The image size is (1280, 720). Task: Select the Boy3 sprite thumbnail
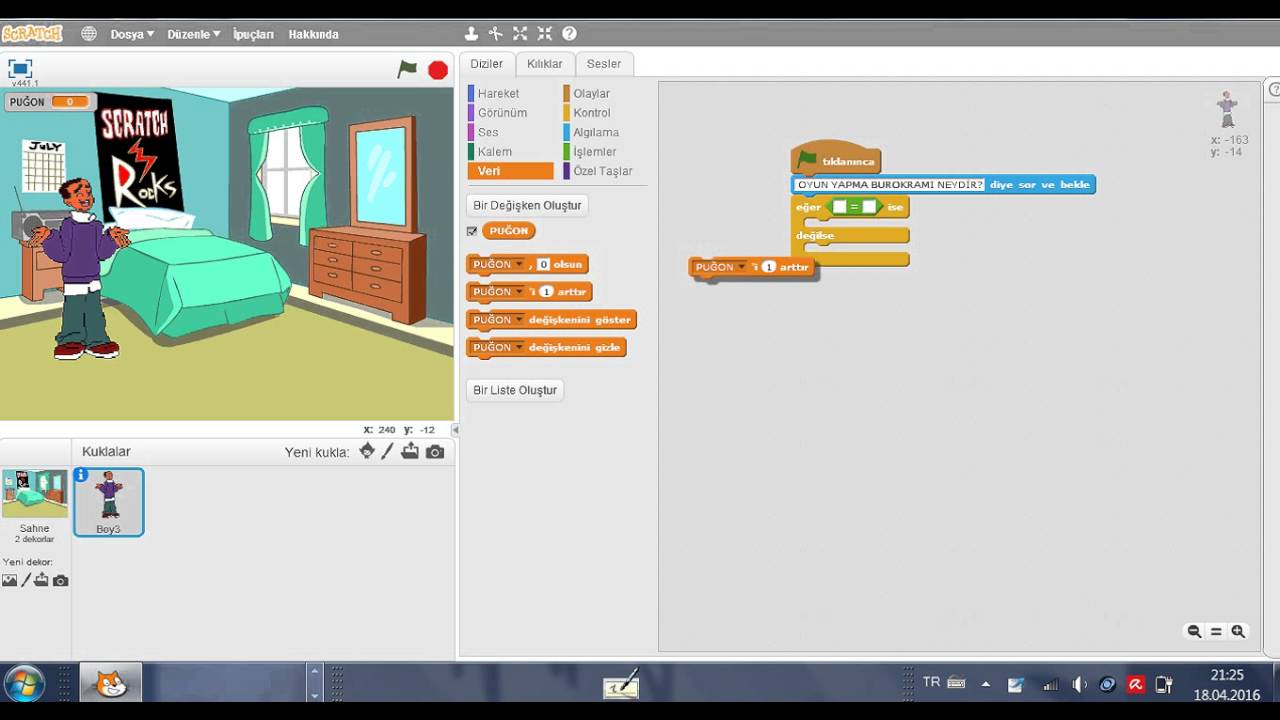[109, 502]
